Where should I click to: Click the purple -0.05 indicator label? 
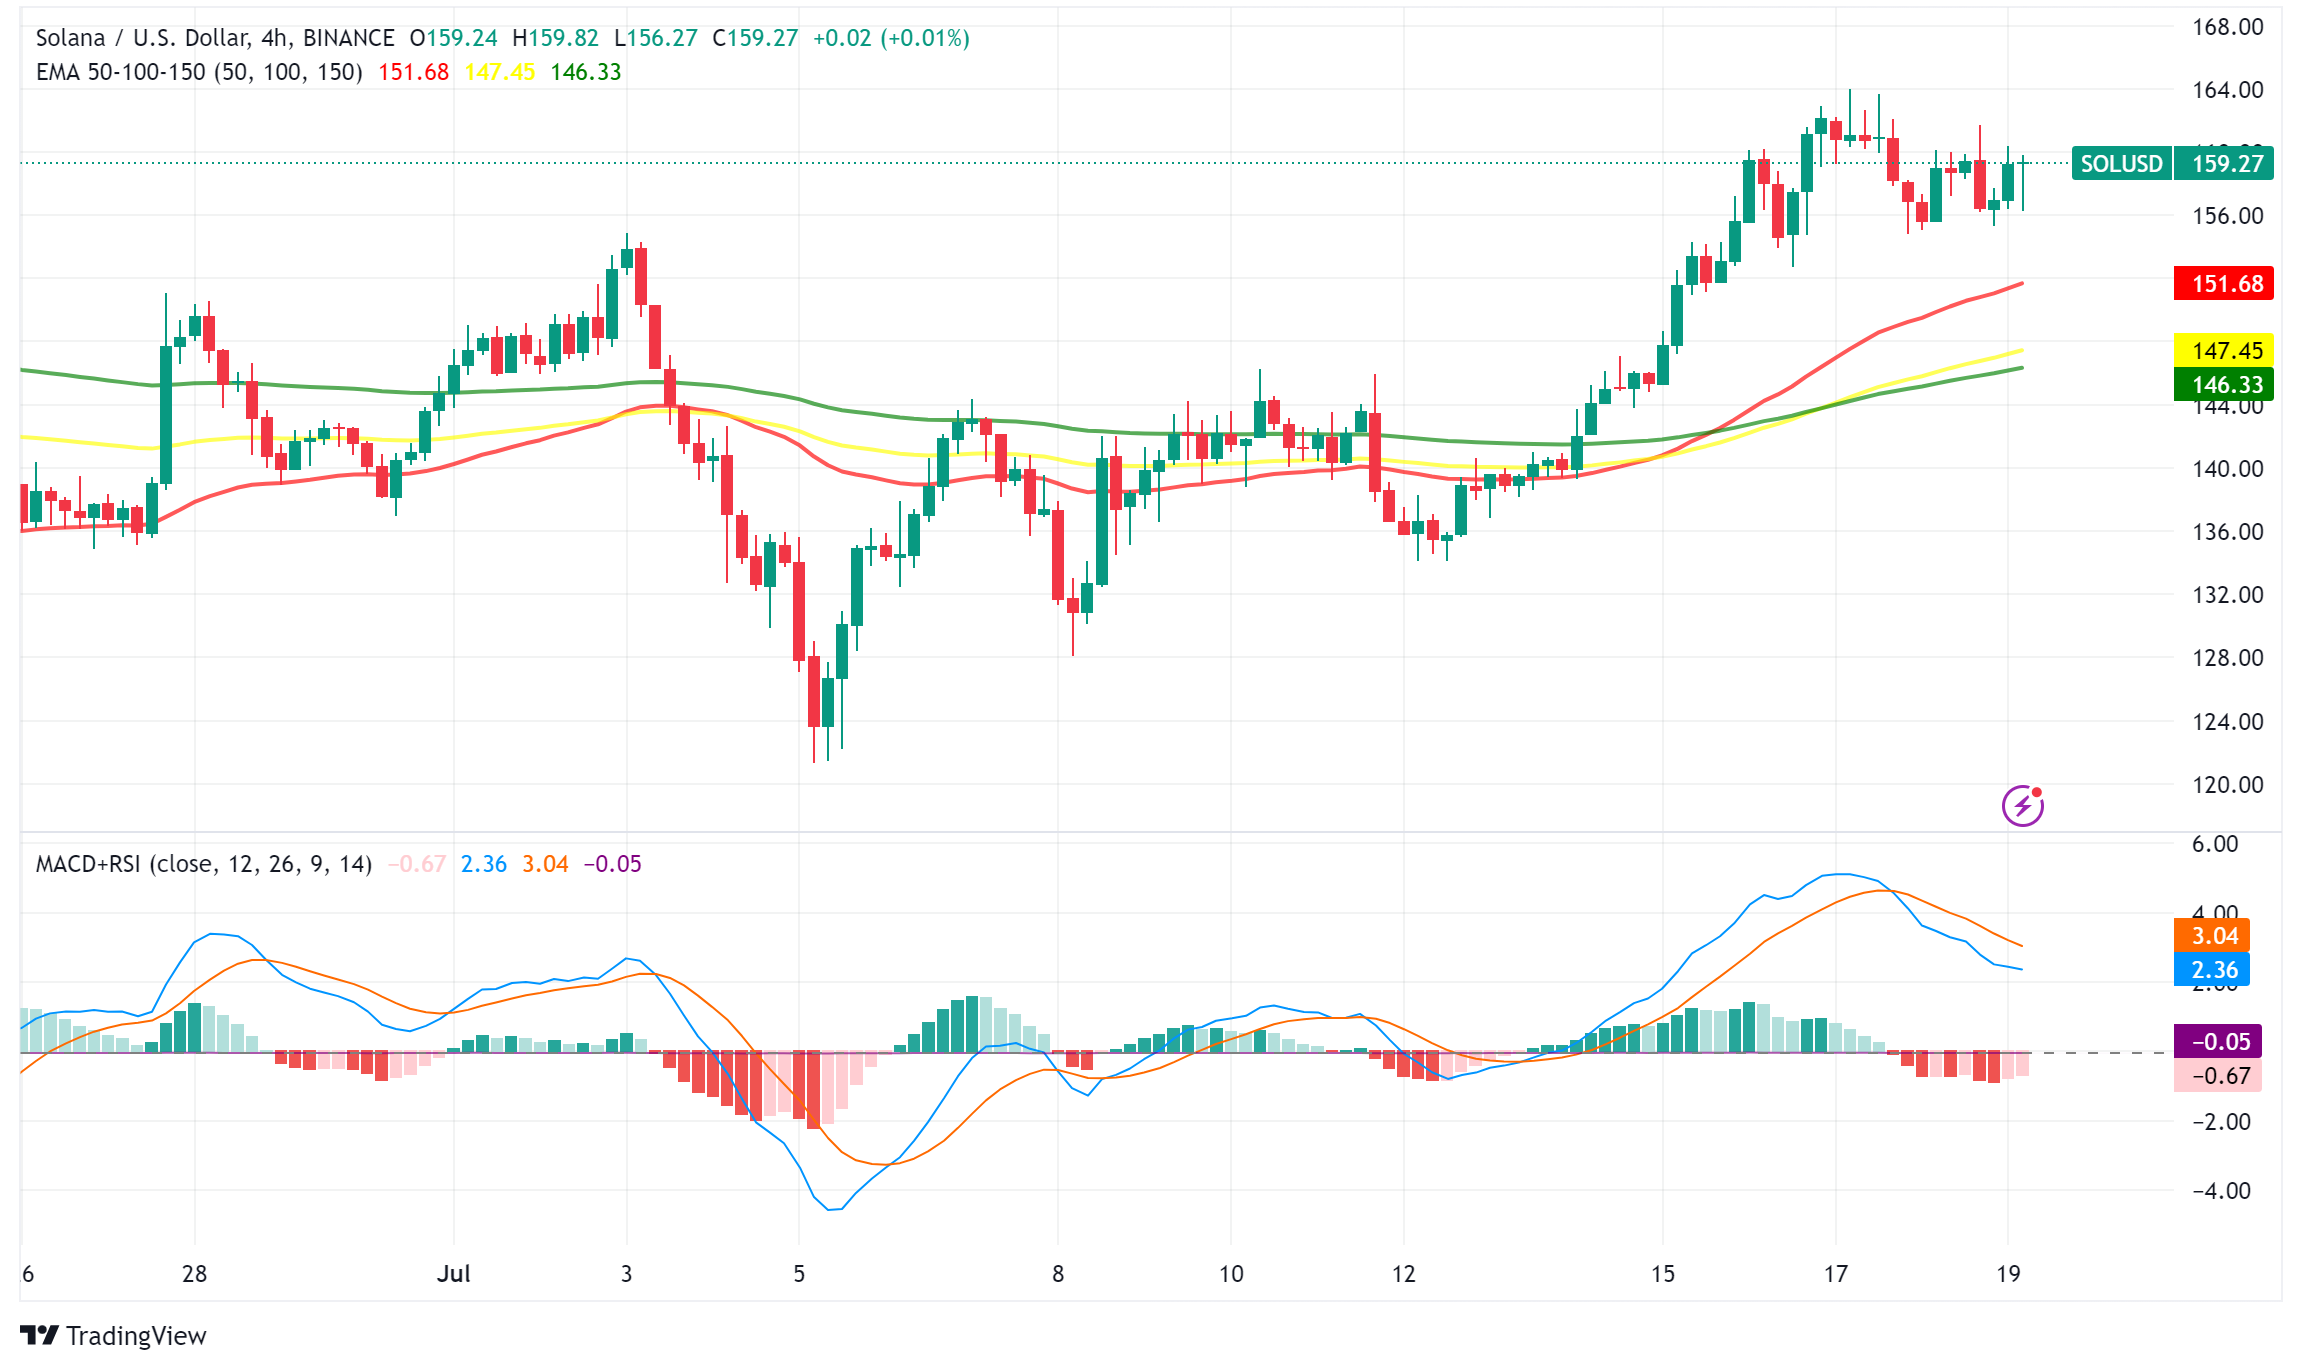coord(2220,1042)
